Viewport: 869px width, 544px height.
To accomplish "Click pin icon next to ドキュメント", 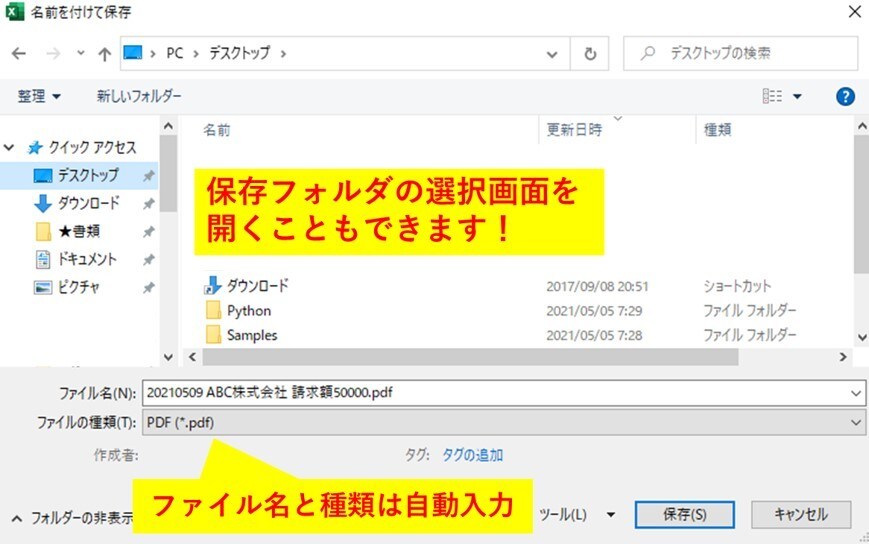I will (x=149, y=259).
